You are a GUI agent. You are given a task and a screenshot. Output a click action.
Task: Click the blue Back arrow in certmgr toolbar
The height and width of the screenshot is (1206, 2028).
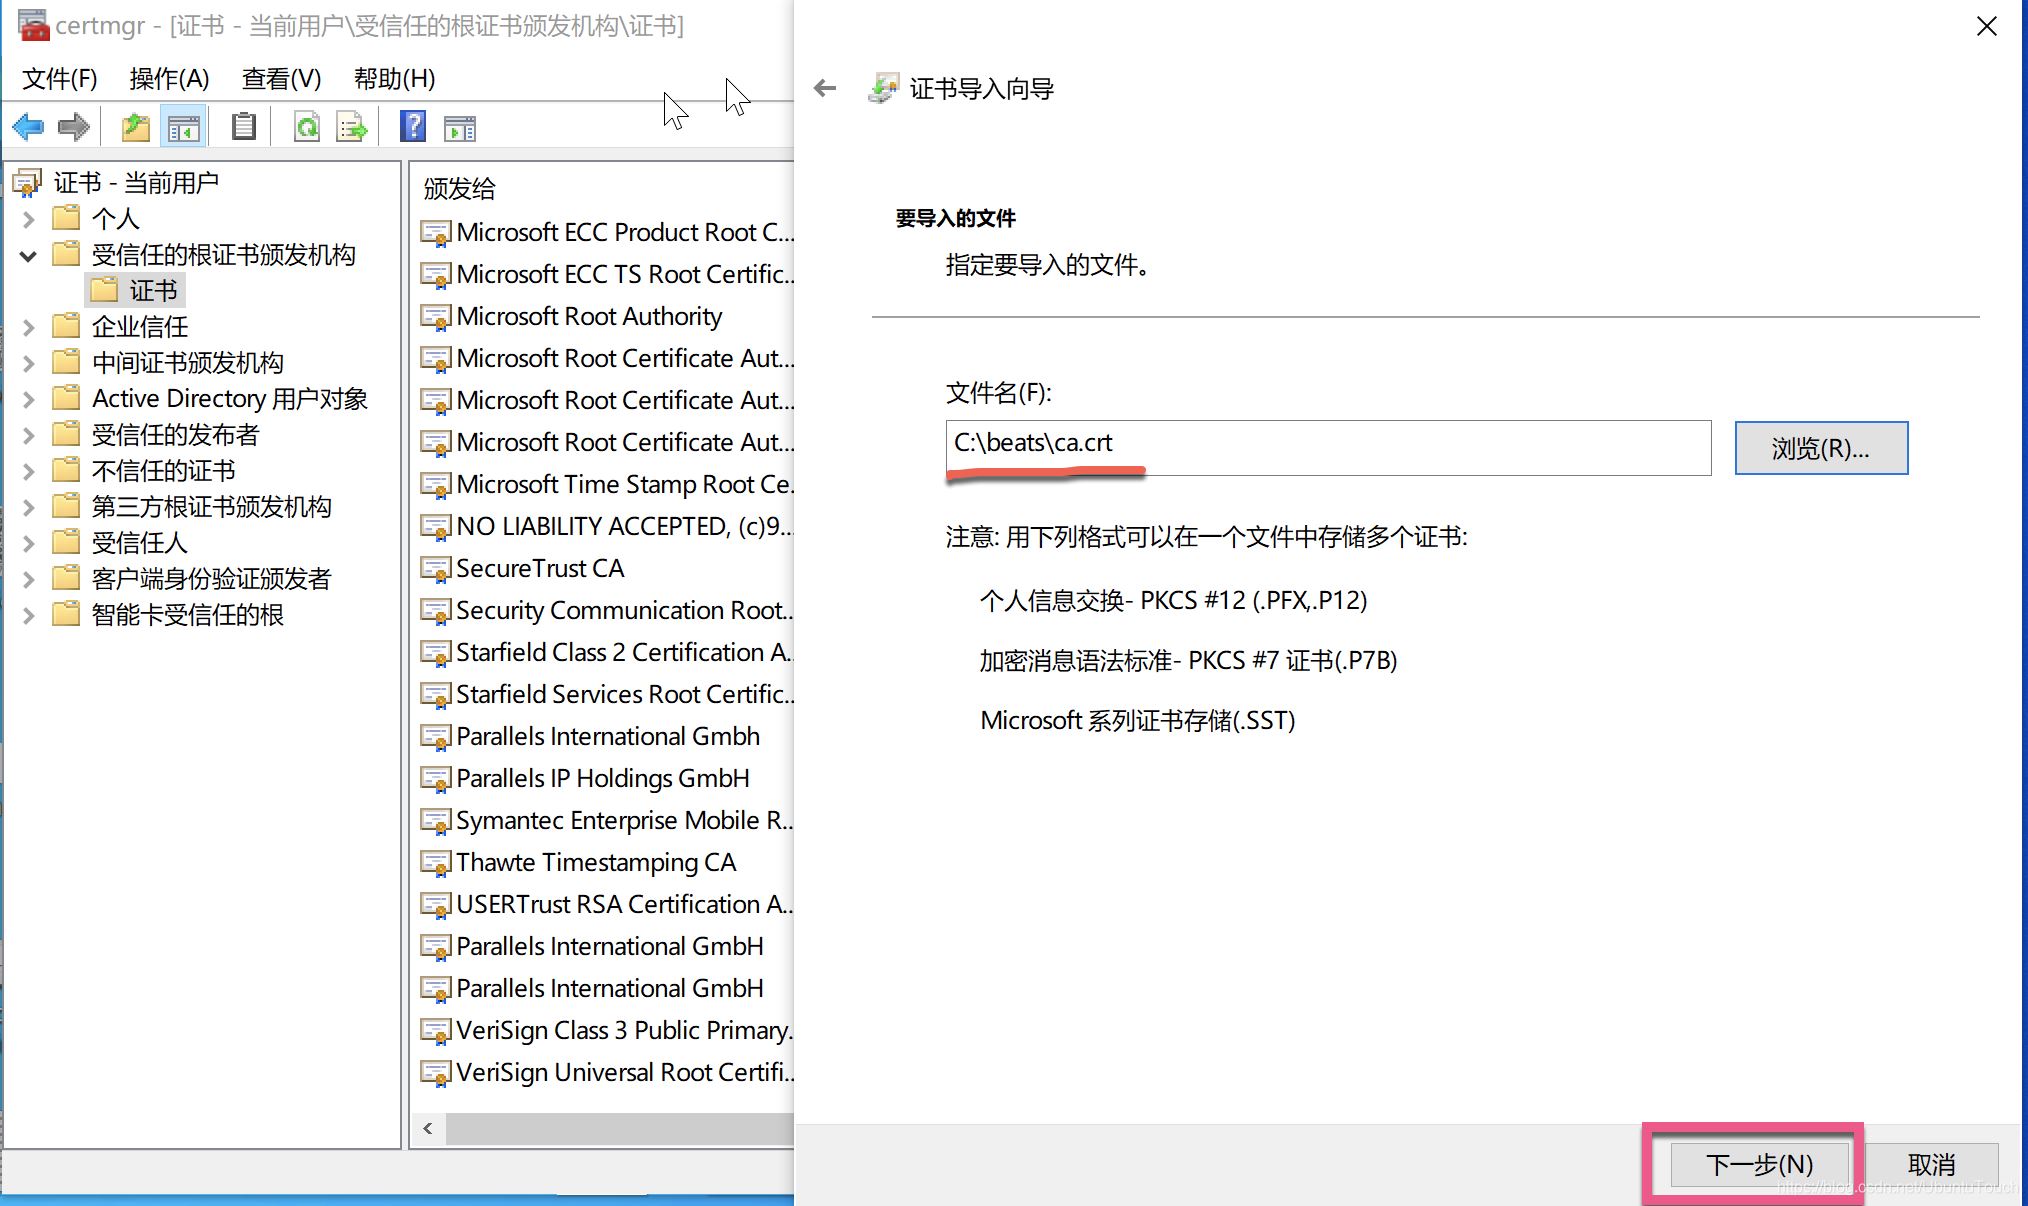(x=28, y=127)
